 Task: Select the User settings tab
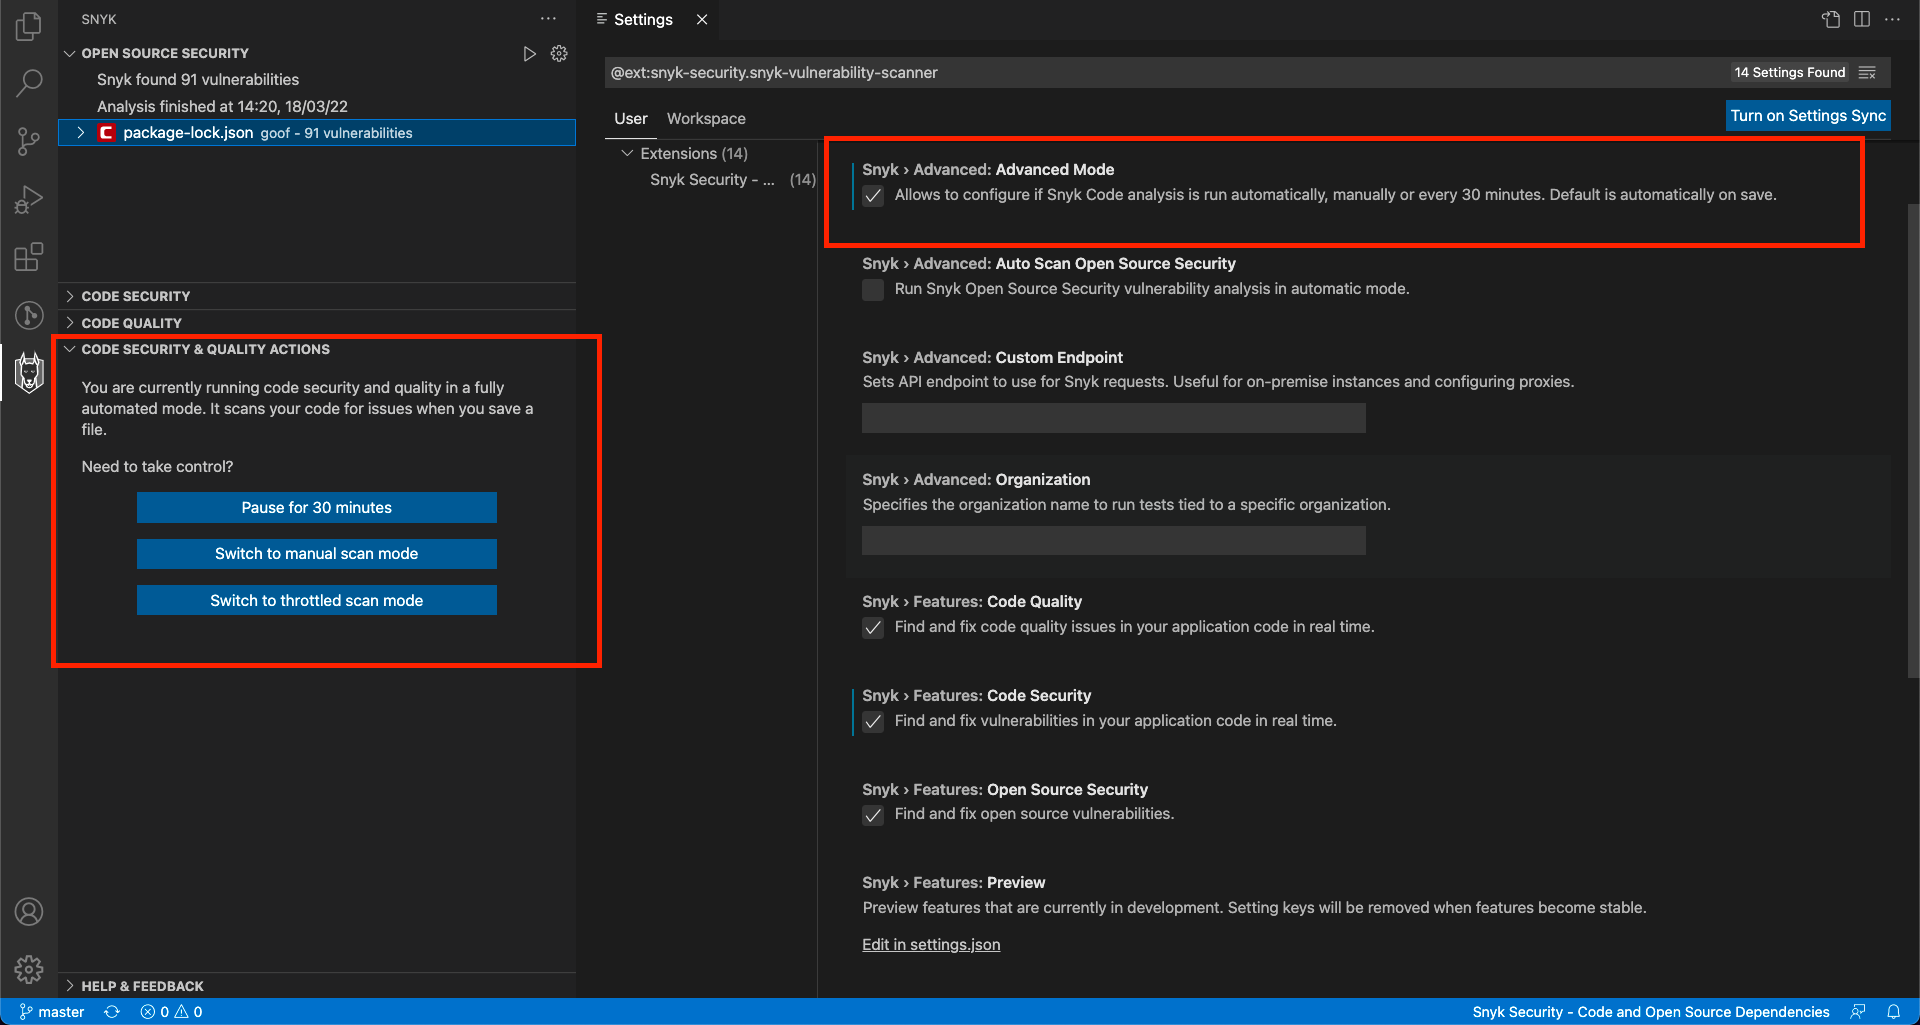tap(631, 118)
